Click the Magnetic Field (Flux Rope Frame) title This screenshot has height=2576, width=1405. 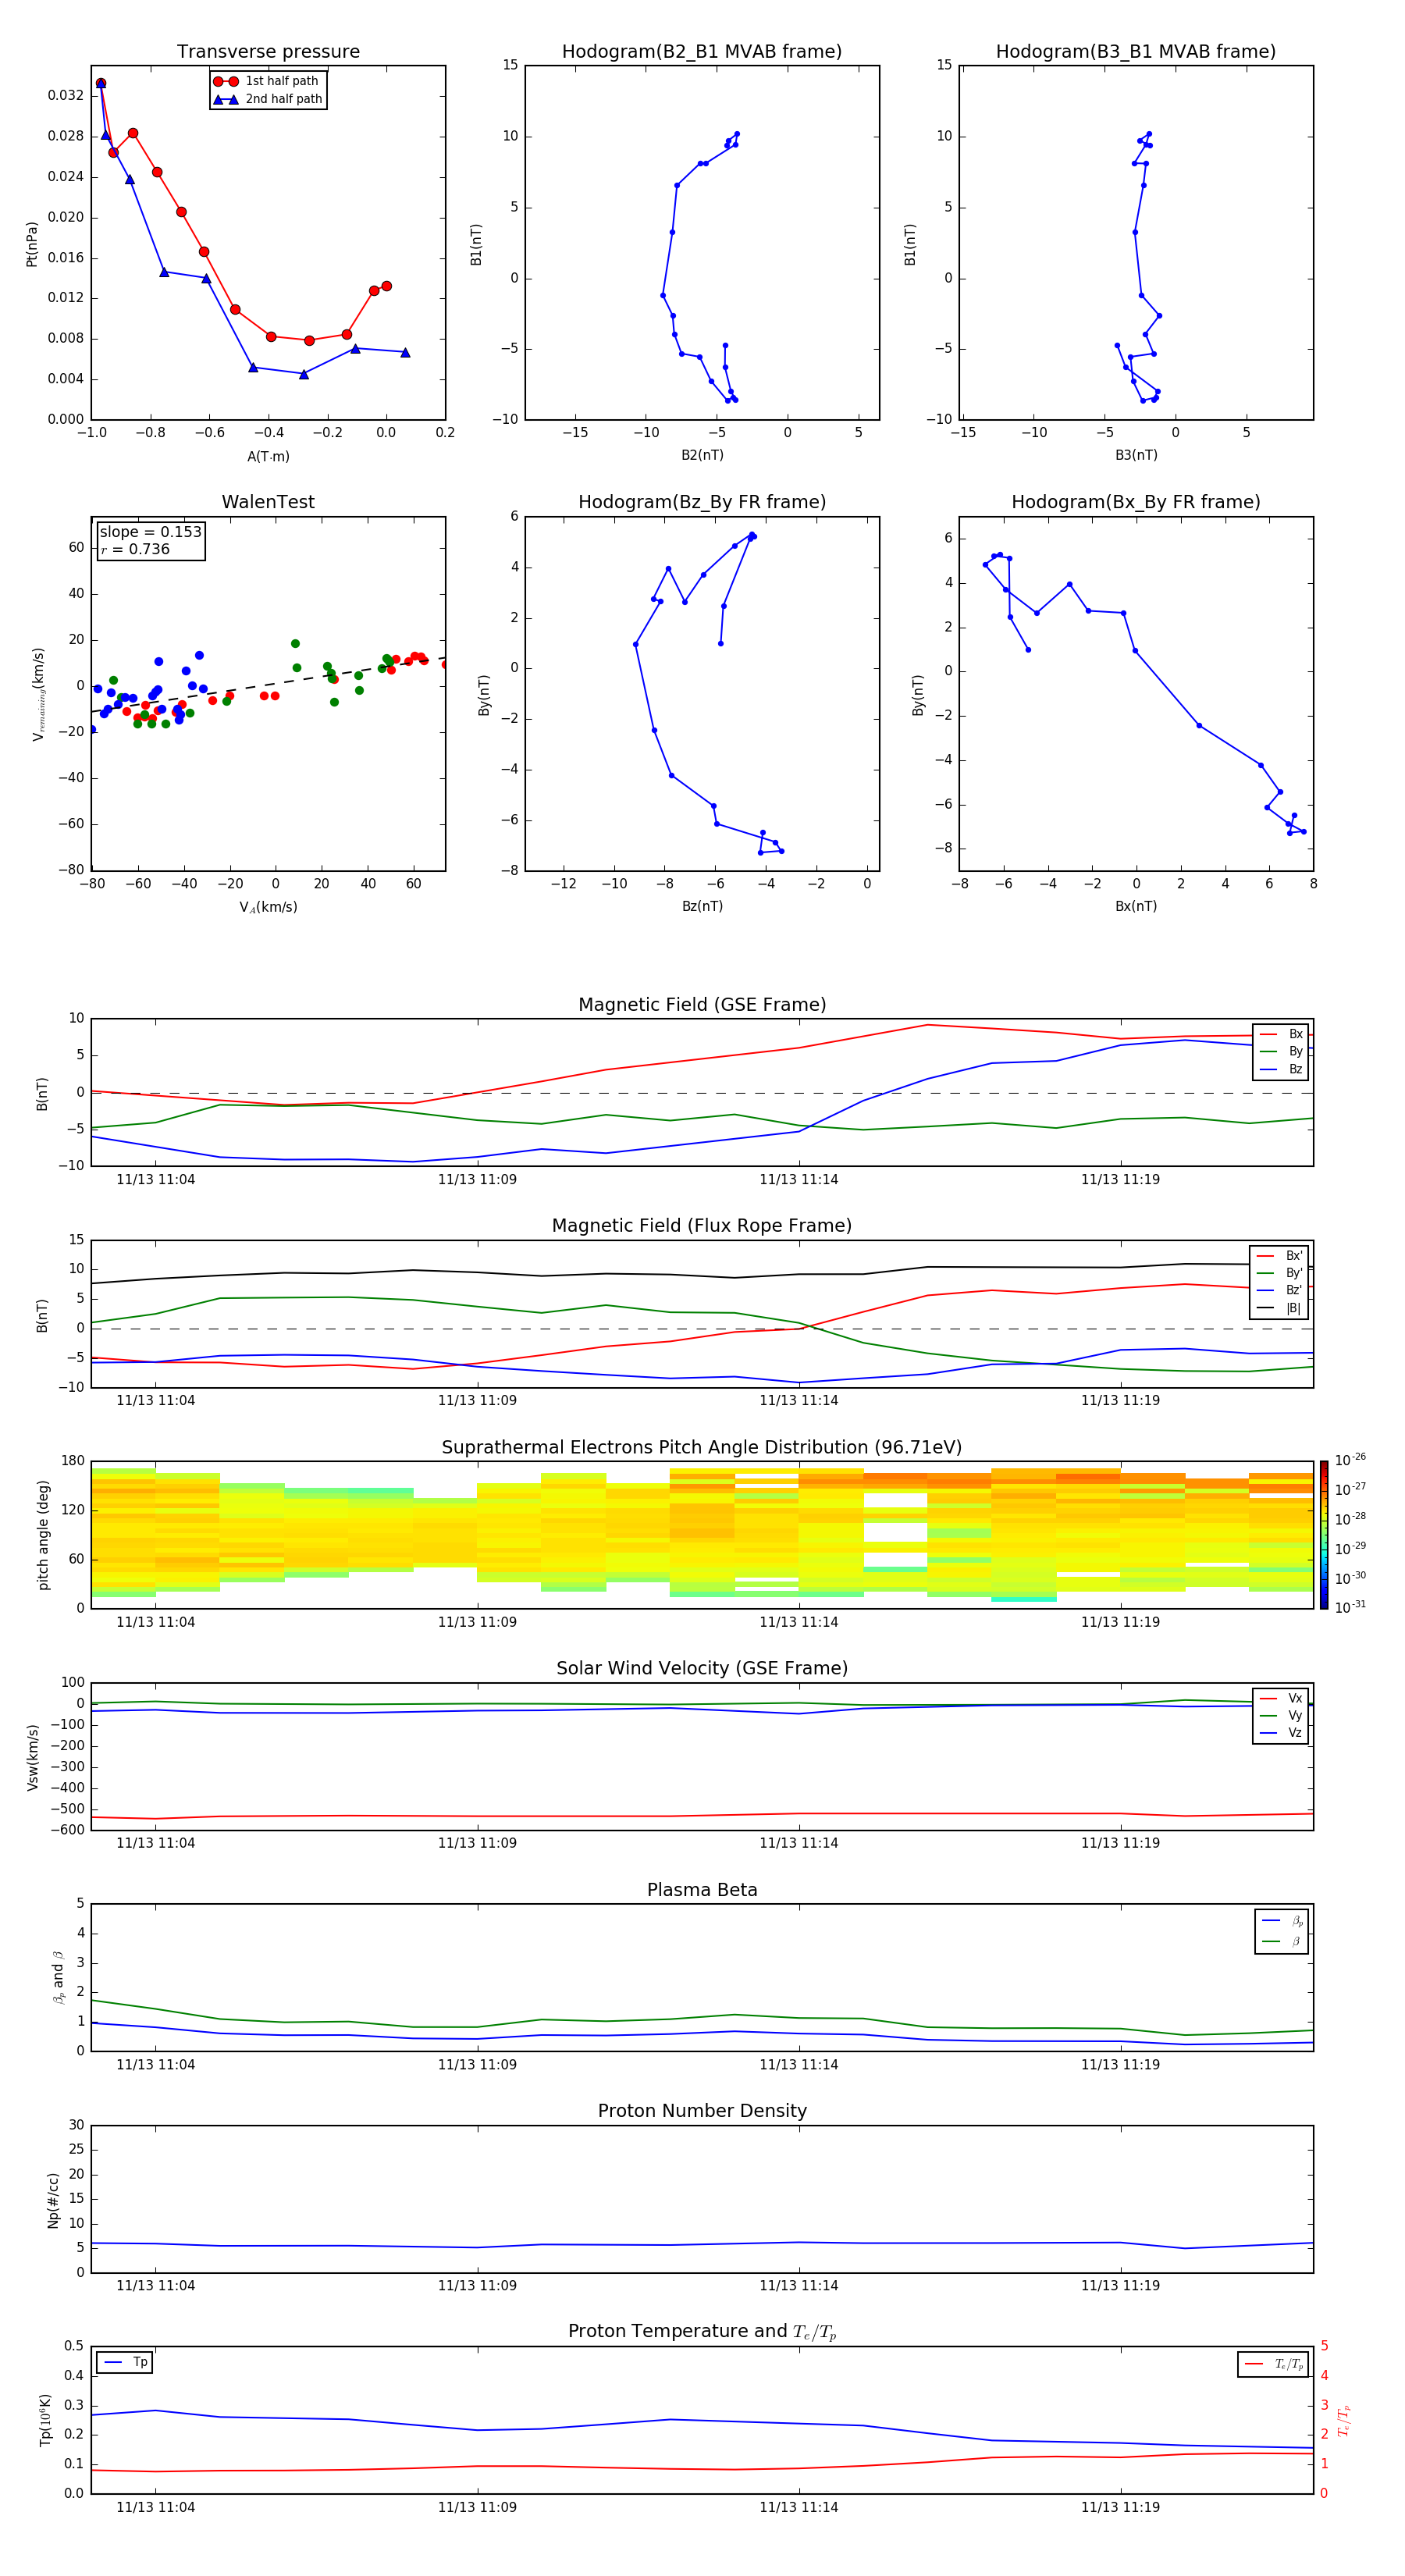[x=702, y=1226]
